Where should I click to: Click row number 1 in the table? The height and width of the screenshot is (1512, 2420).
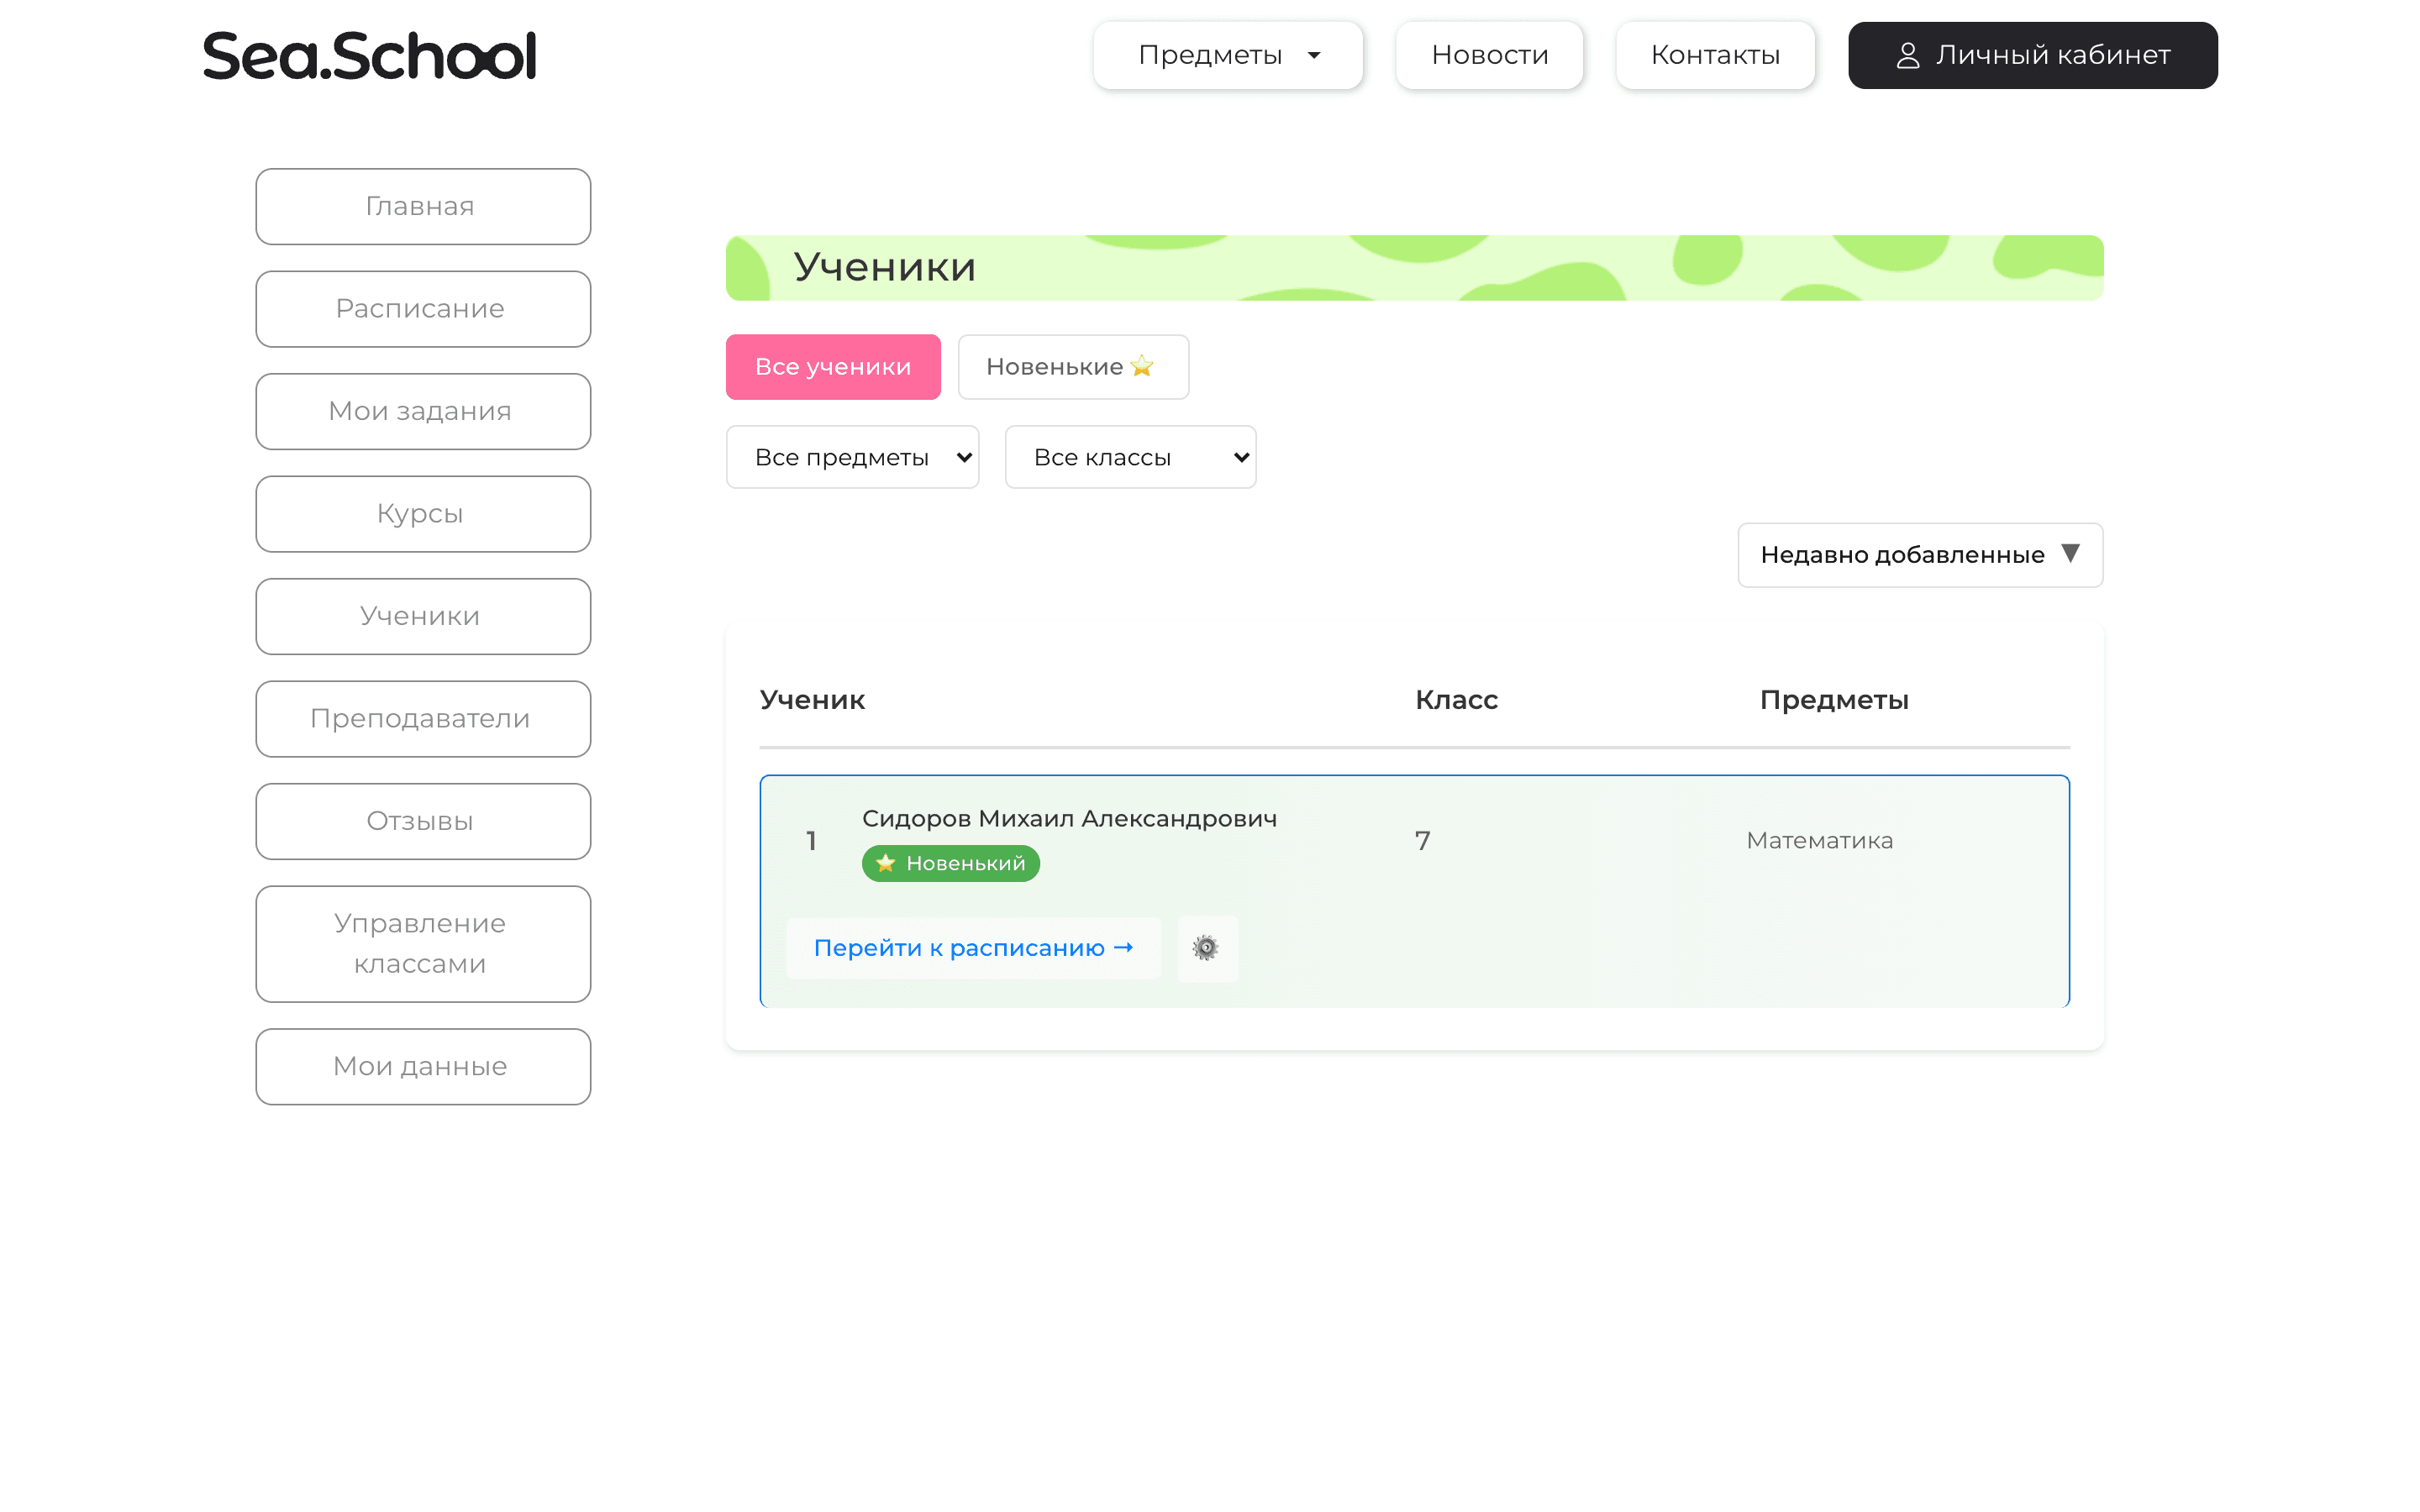click(x=811, y=841)
